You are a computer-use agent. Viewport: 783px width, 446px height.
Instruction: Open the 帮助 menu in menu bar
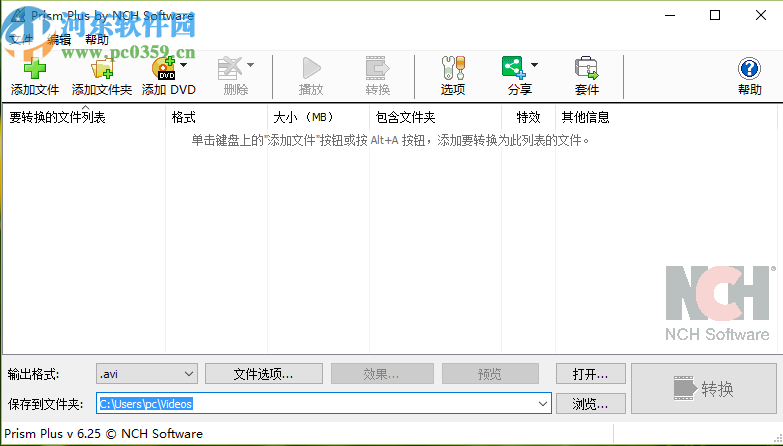pos(97,39)
